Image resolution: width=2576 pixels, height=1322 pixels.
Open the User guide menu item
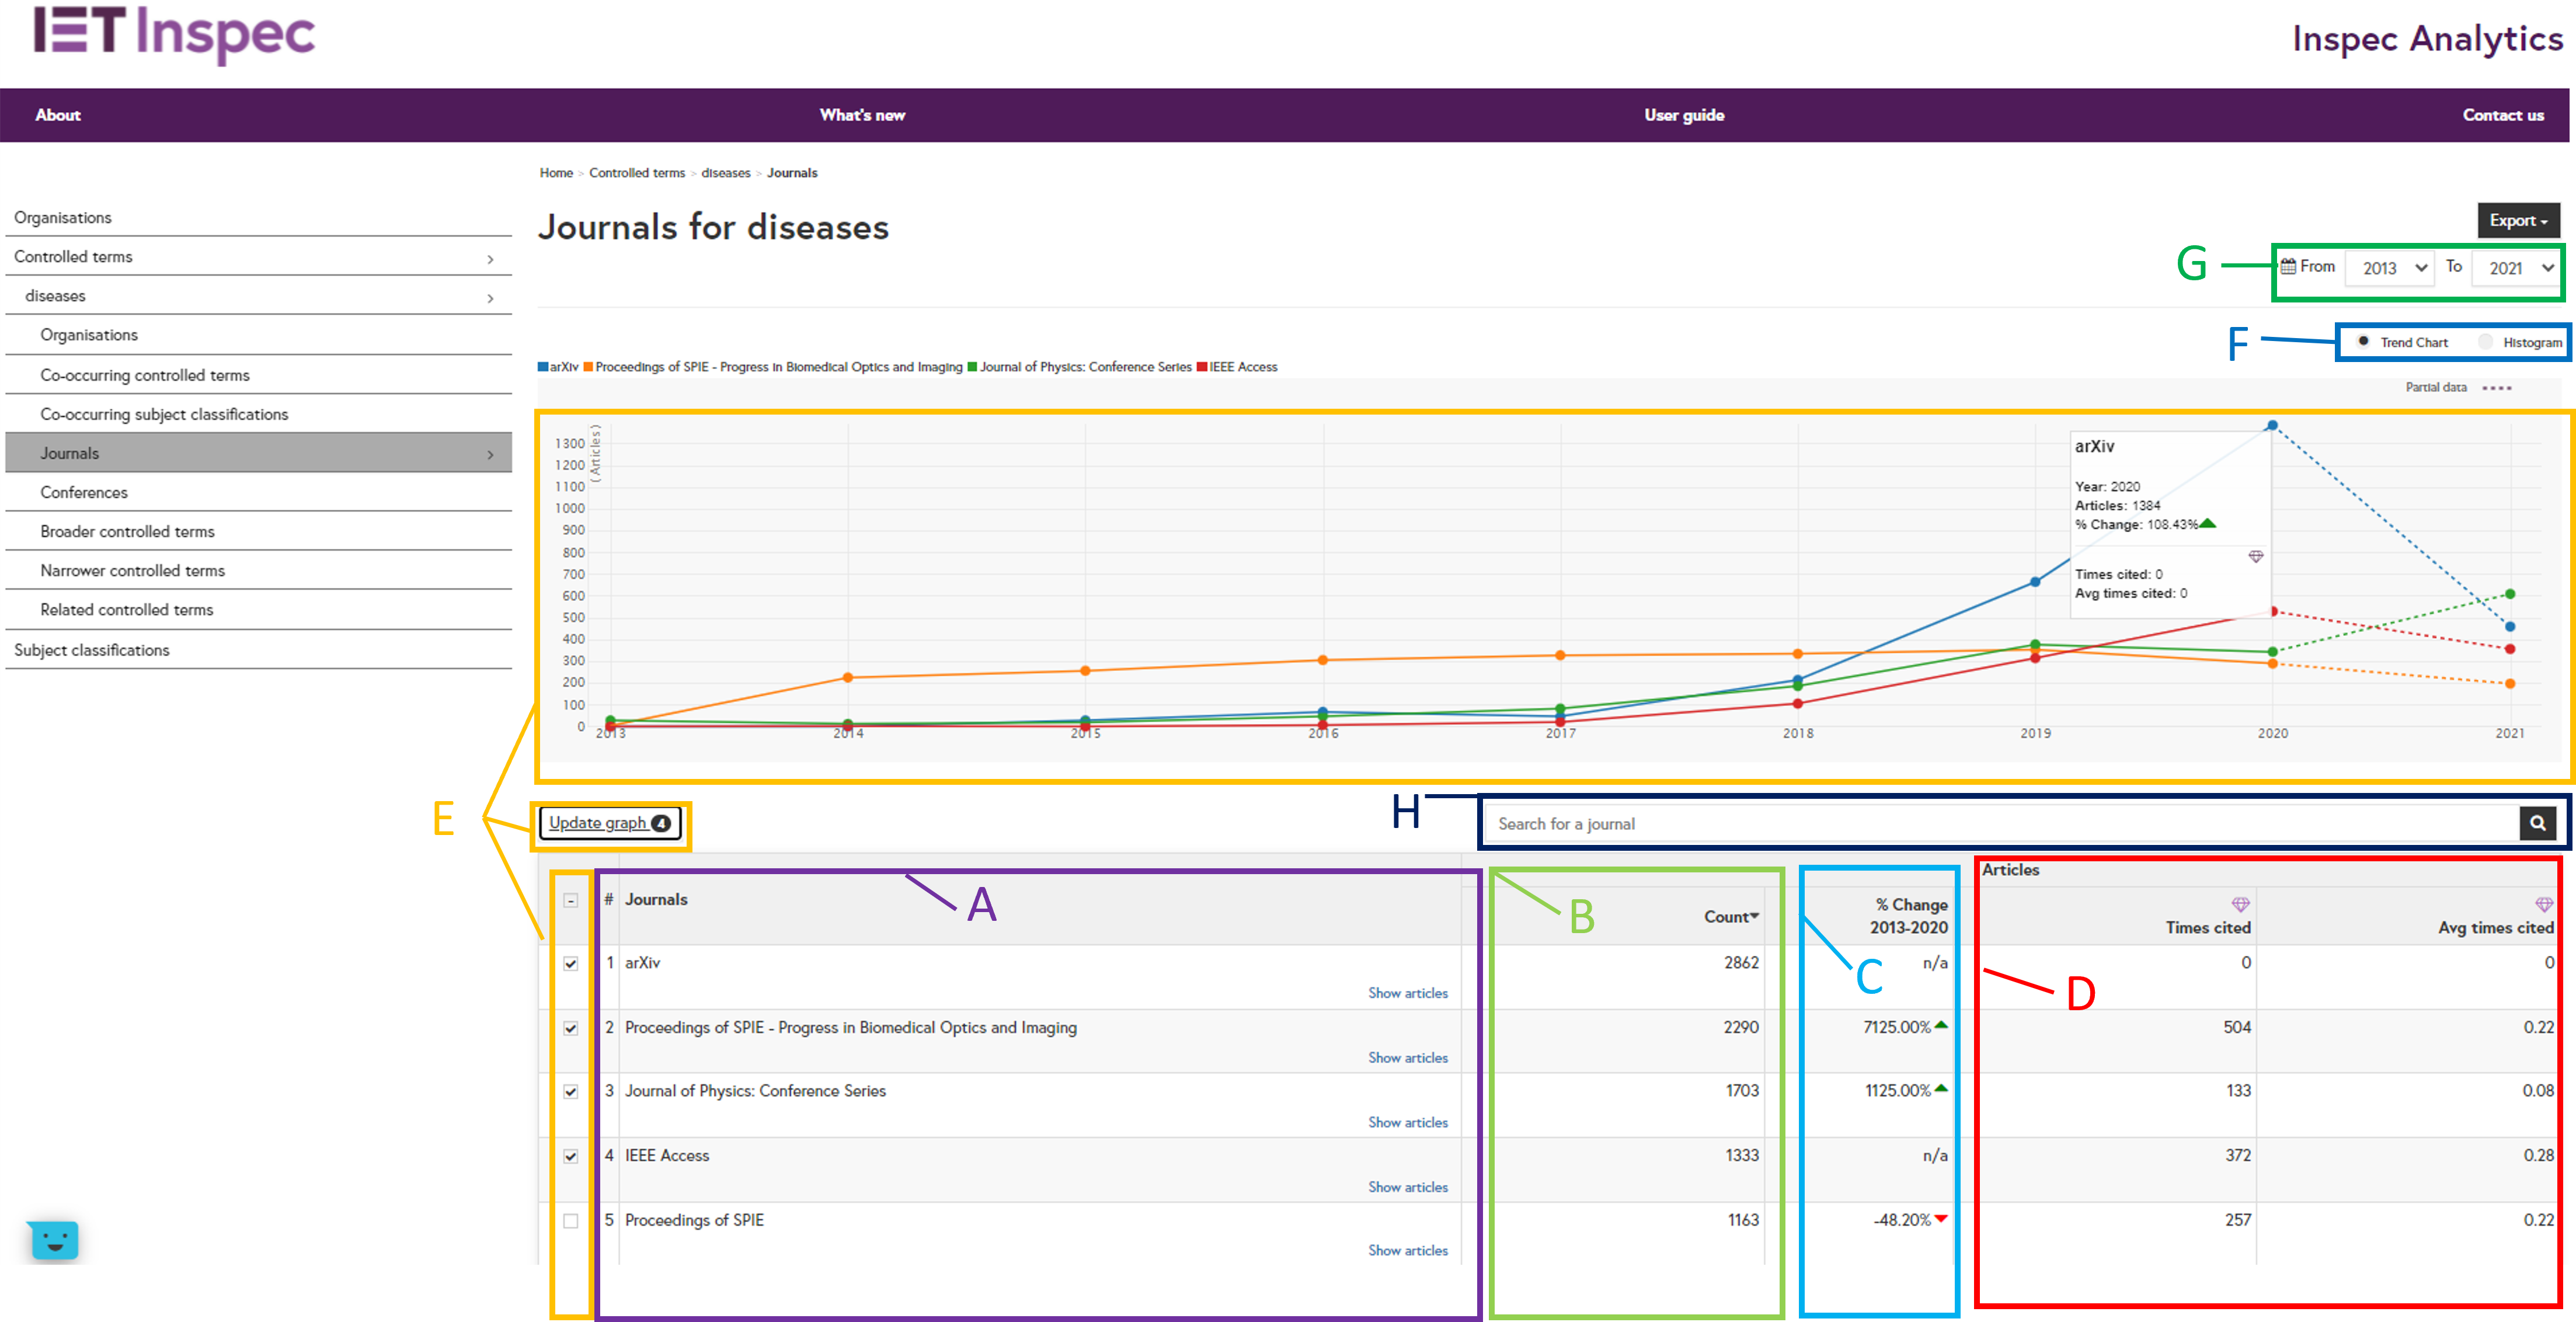[1684, 115]
